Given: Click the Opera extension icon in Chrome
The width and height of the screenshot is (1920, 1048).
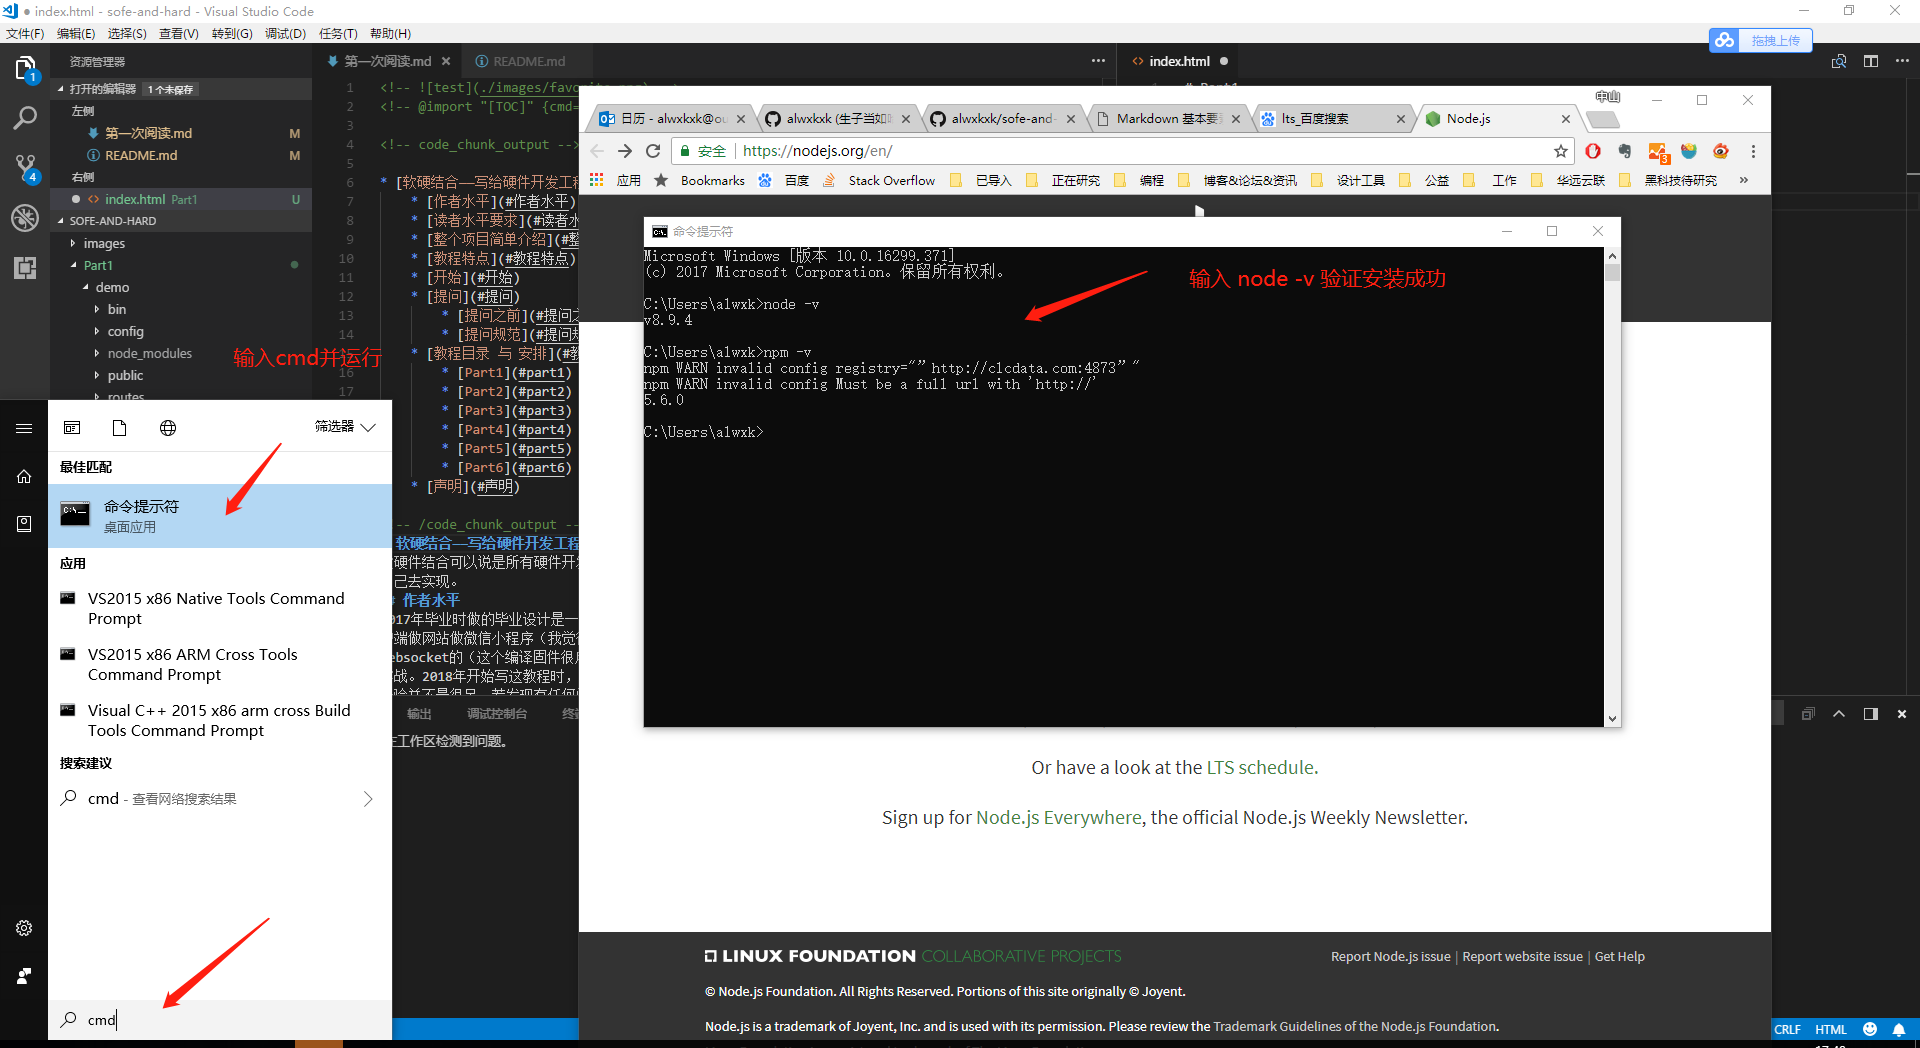Looking at the screenshot, I should [x=1593, y=151].
